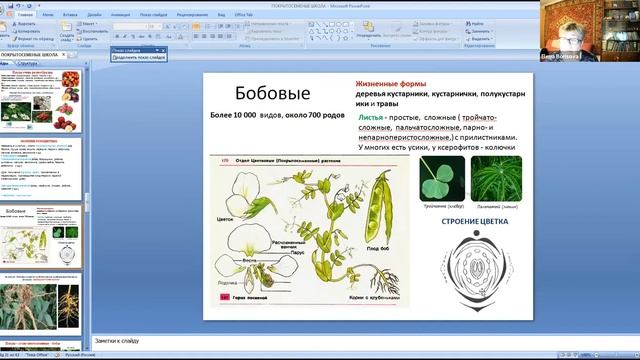Open the Выделить selection dropdown
The height and width of the screenshot is (360, 640).
[x=480, y=39]
